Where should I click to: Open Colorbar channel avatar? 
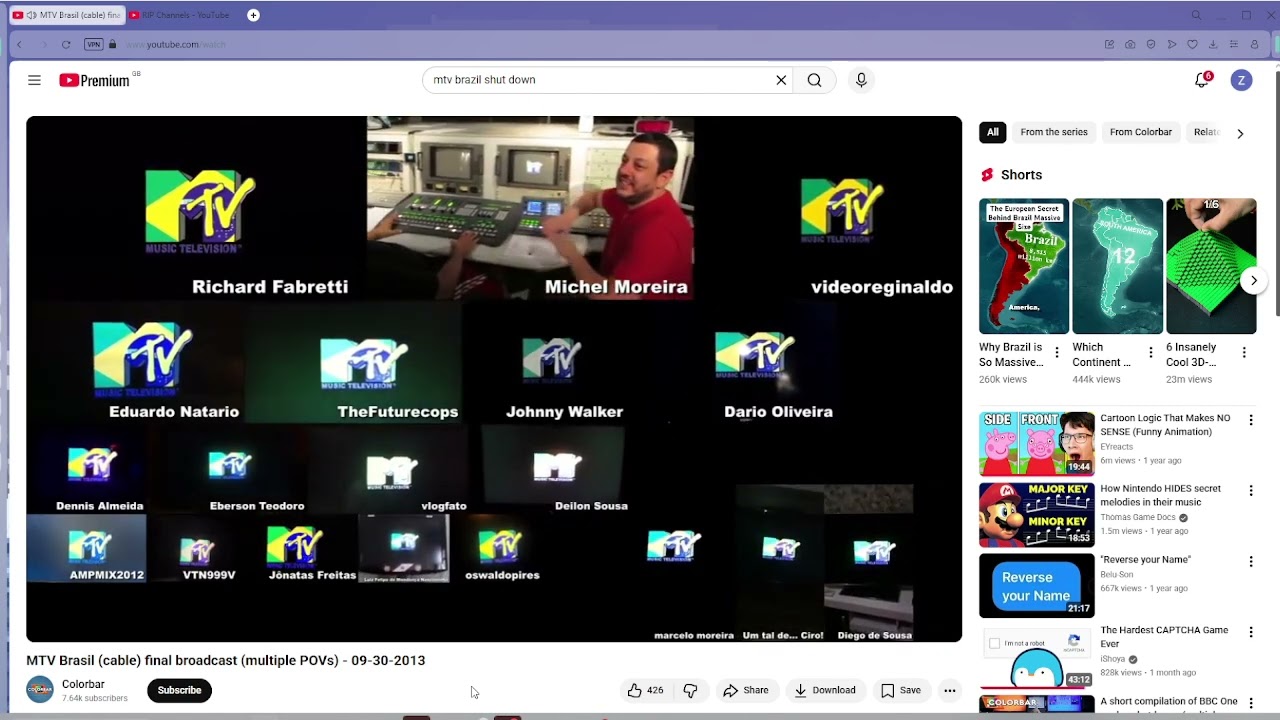pyautogui.click(x=40, y=690)
